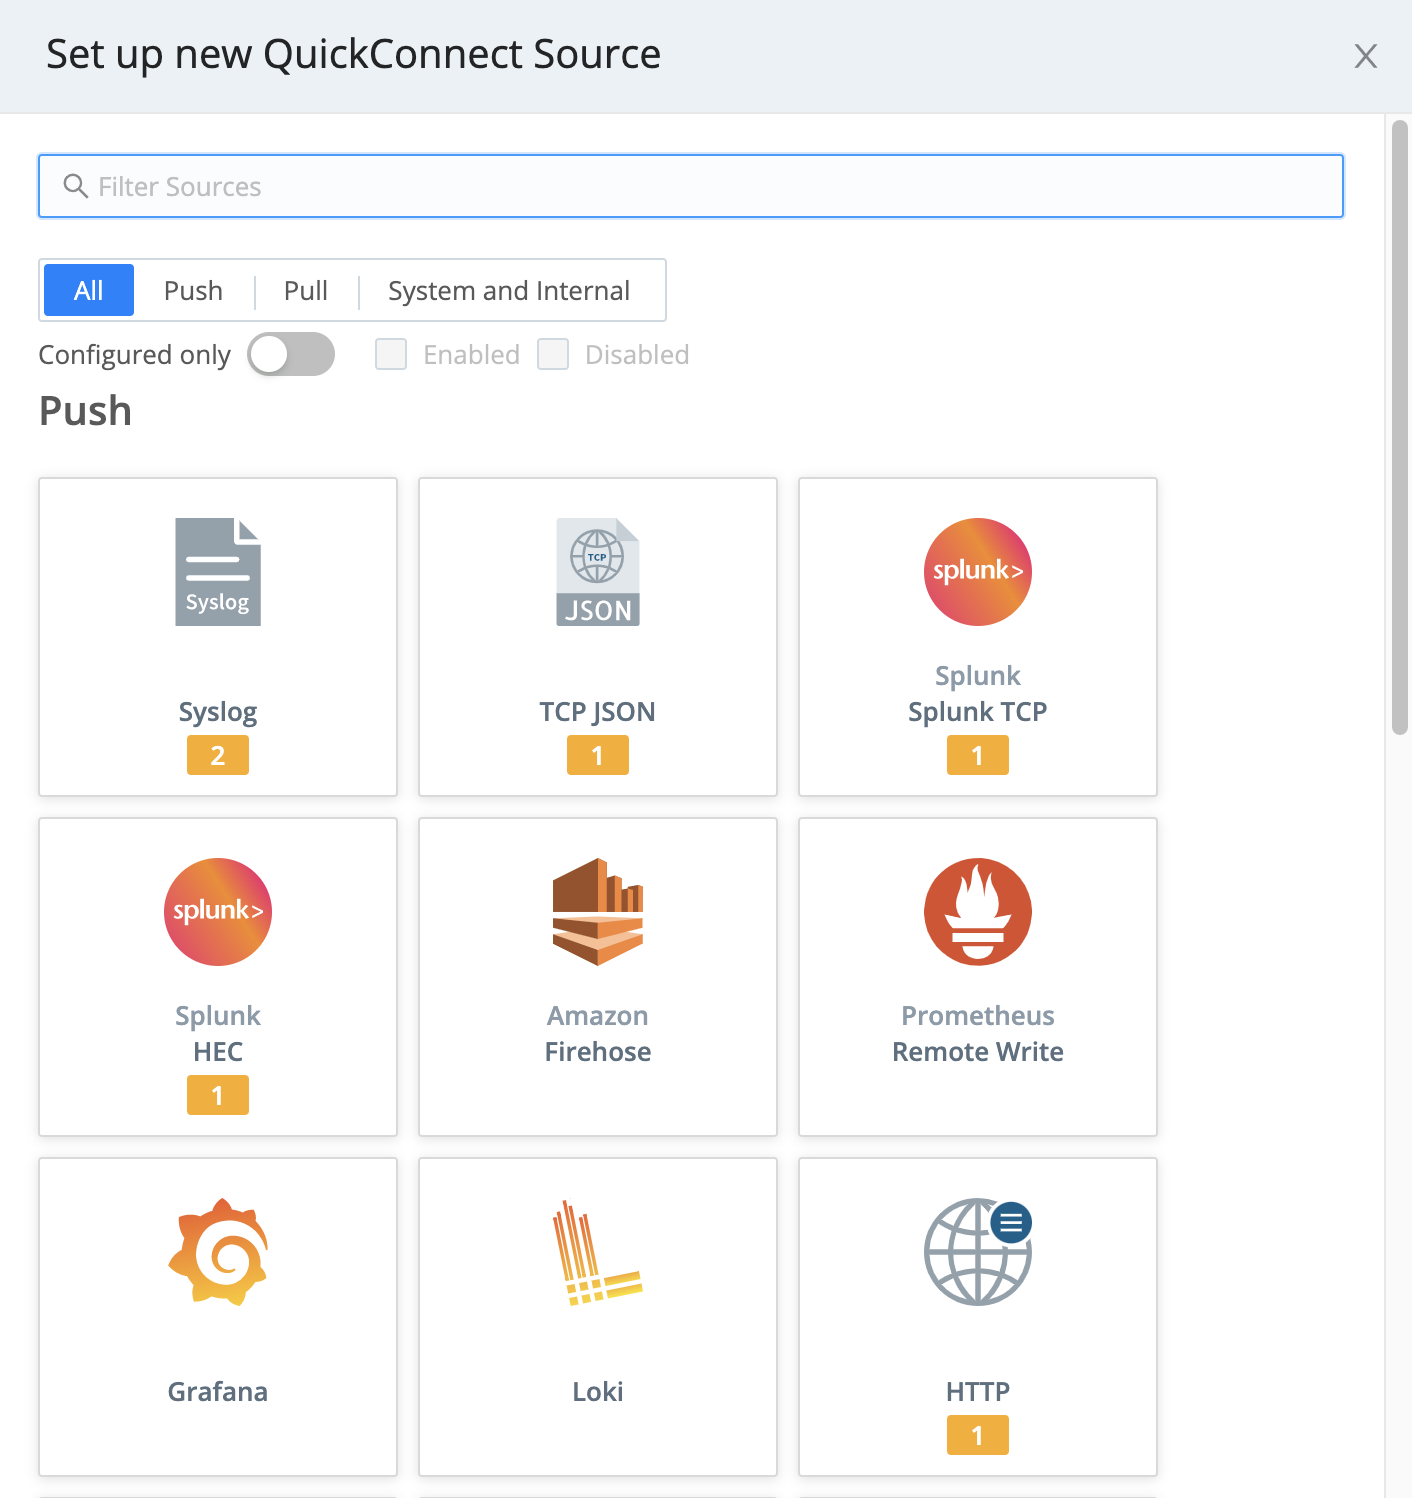Click into the Filter Sources search field
Image resolution: width=1412 pixels, height=1498 pixels.
[690, 186]
